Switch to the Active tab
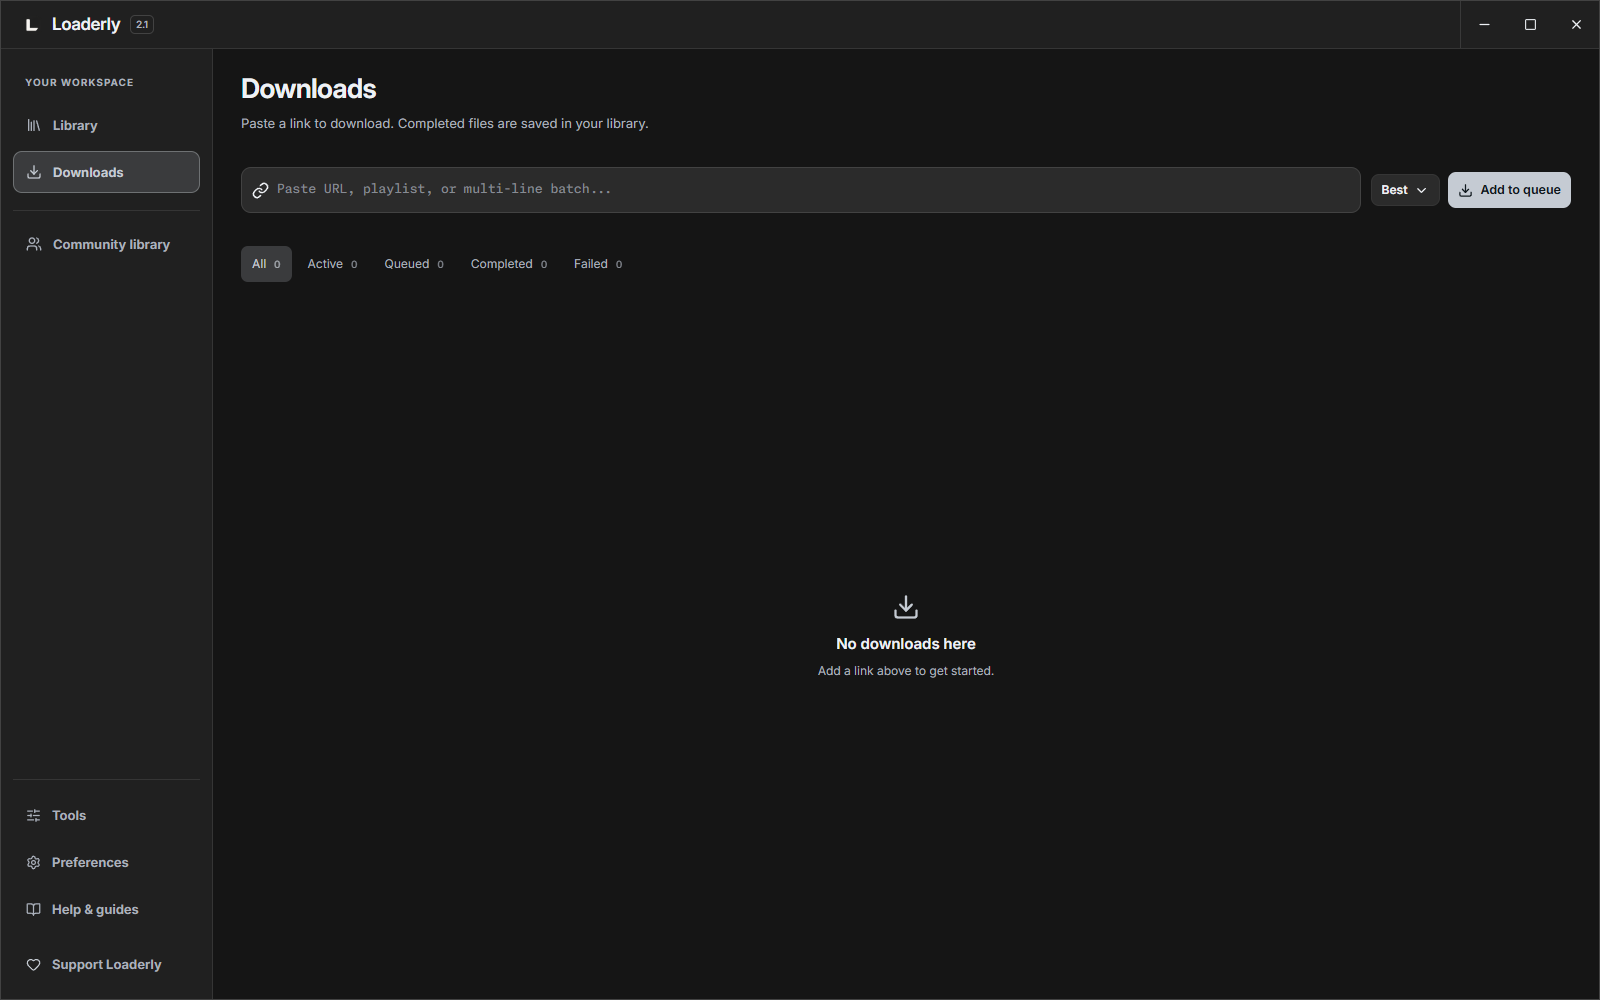The image size is (1600, 1000). click(x=332, y=264)
